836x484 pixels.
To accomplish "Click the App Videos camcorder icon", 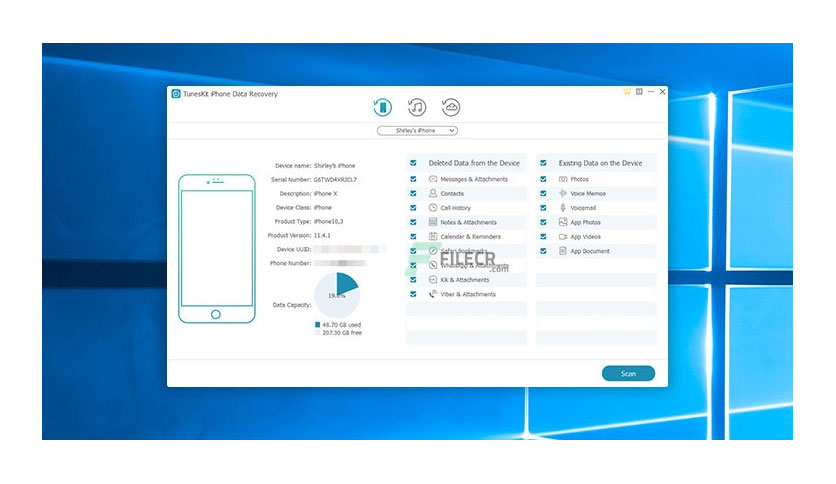I will point(562,236).
